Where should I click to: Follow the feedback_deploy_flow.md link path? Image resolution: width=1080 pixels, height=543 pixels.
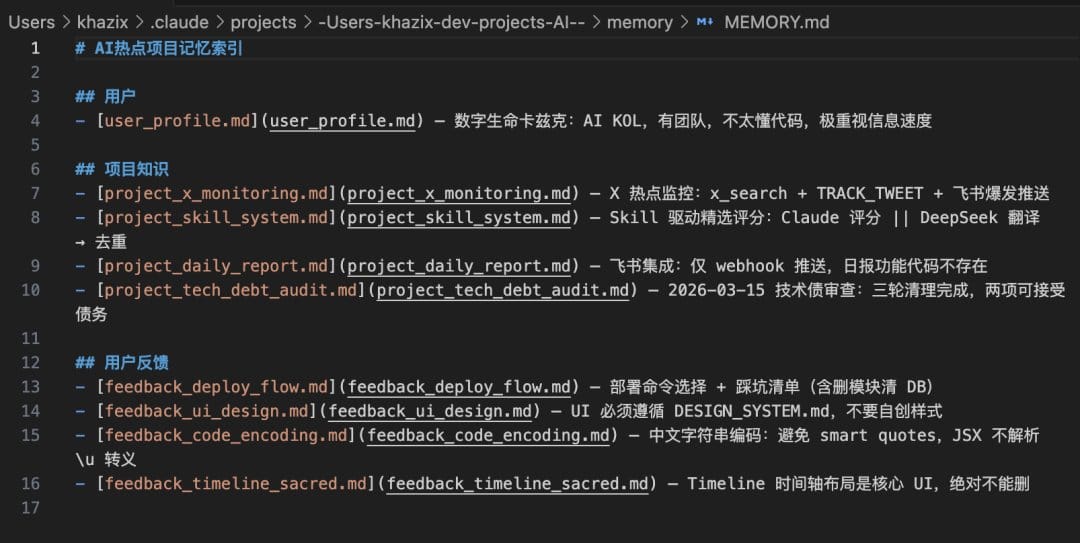(x=459, y=387)
